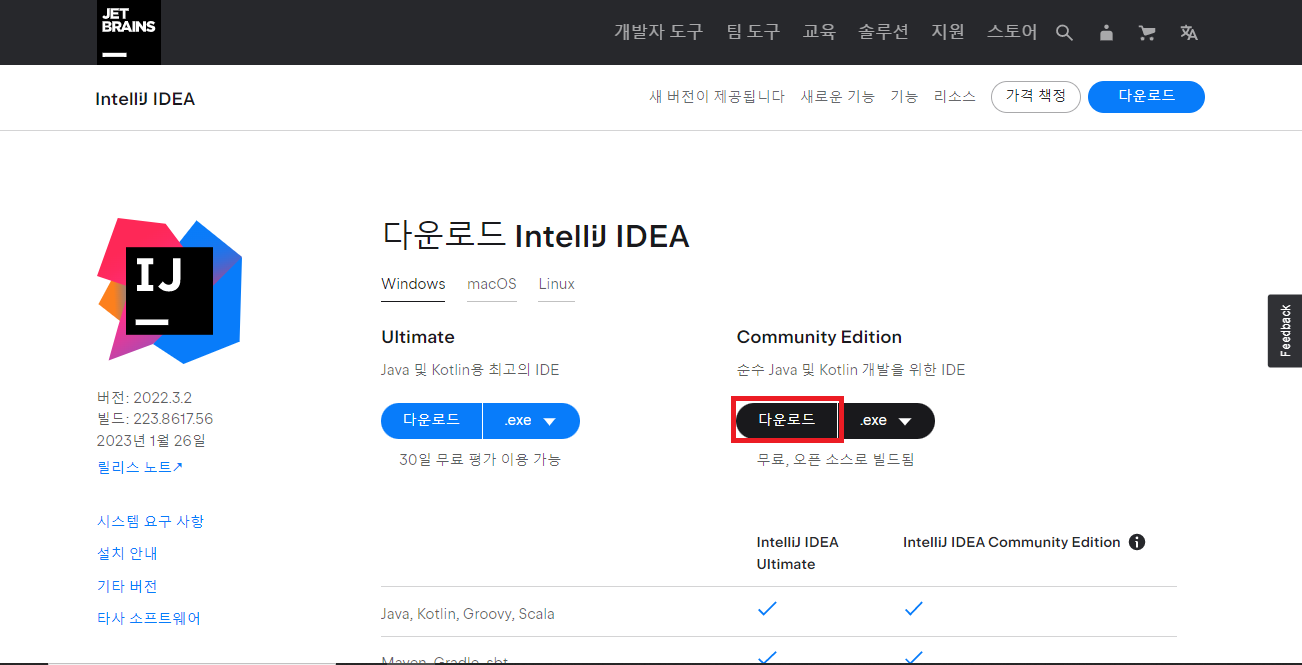Click the 30일 무료 평가 이용 가능 text

pos(480,460)
